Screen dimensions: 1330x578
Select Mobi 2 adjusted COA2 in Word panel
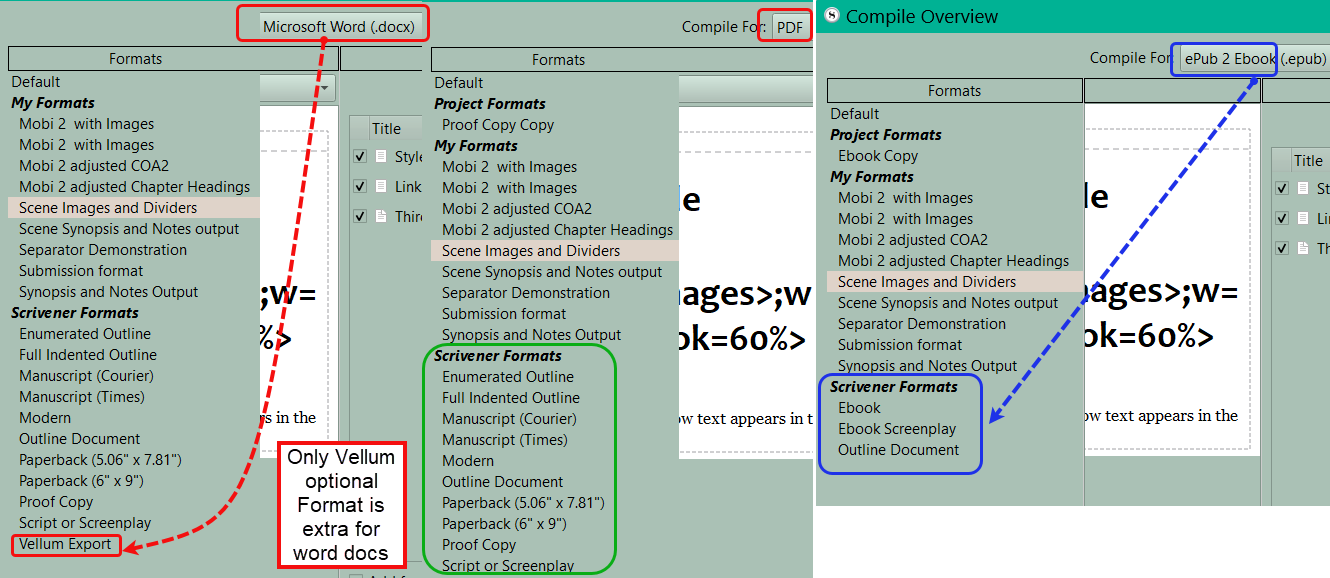[x=94, y=166]
